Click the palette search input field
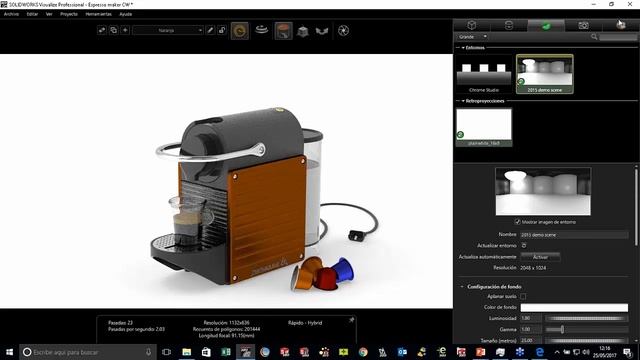 (618, 37)
